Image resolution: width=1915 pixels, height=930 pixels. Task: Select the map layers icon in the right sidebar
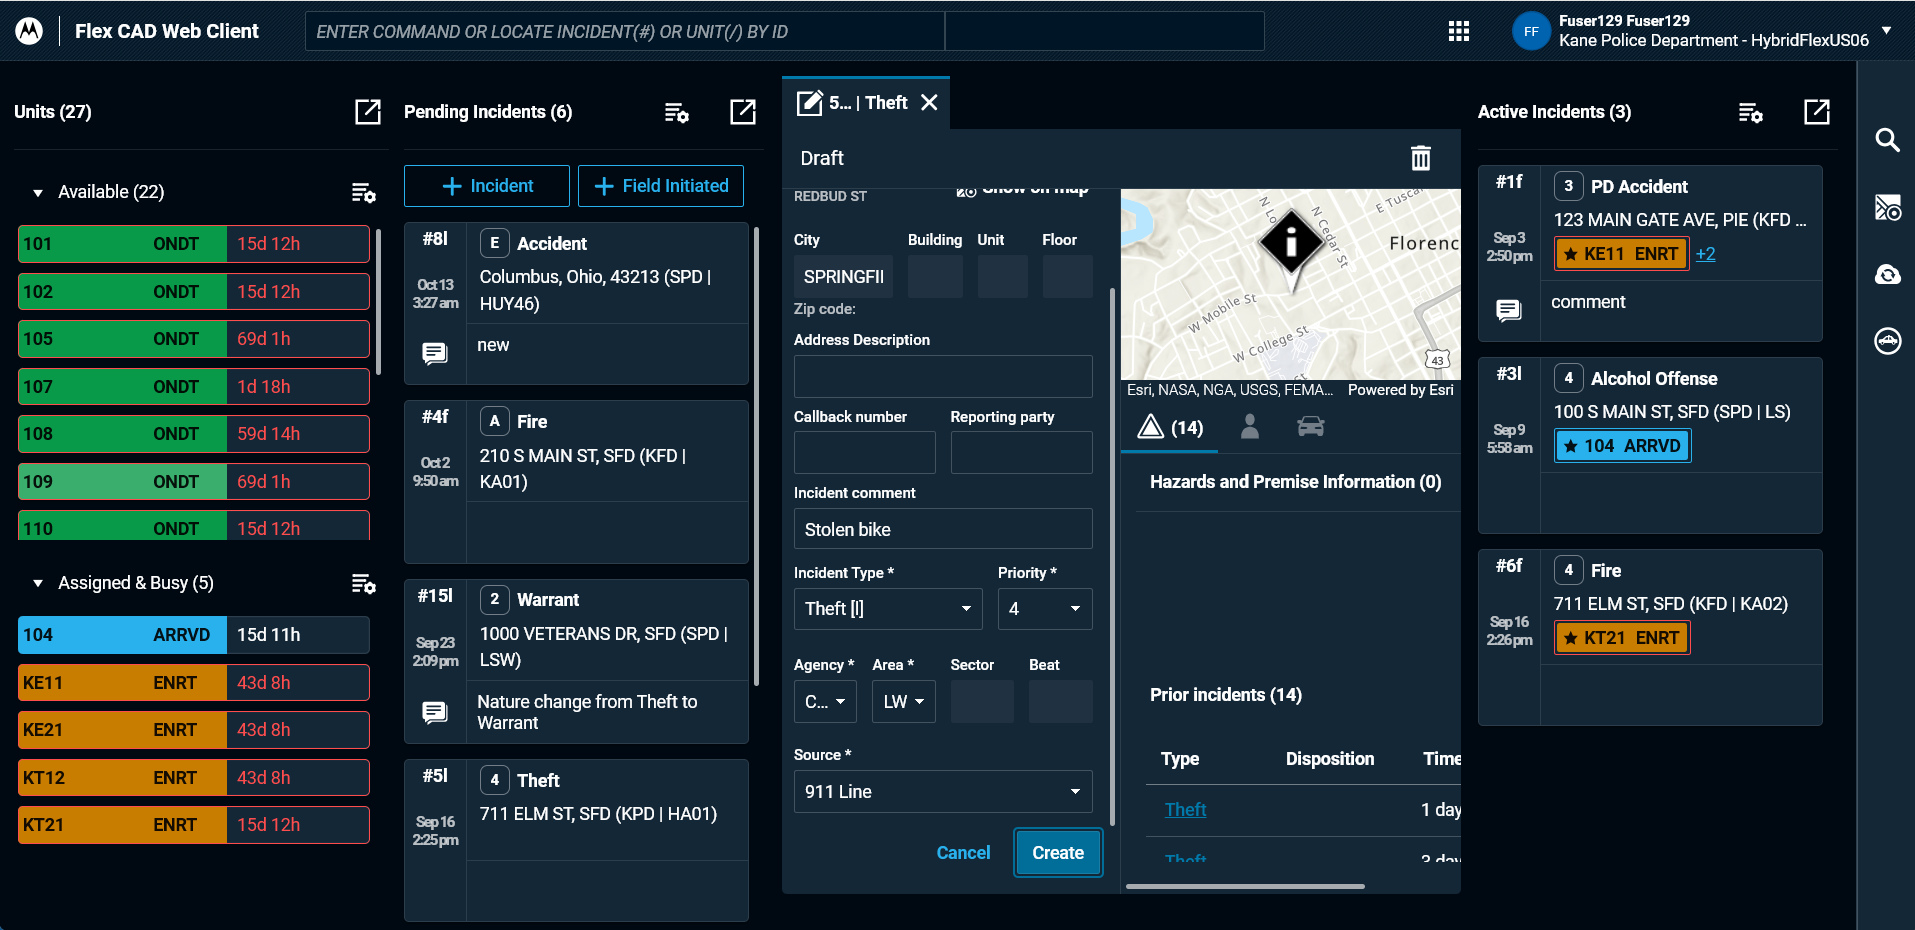1888,207
